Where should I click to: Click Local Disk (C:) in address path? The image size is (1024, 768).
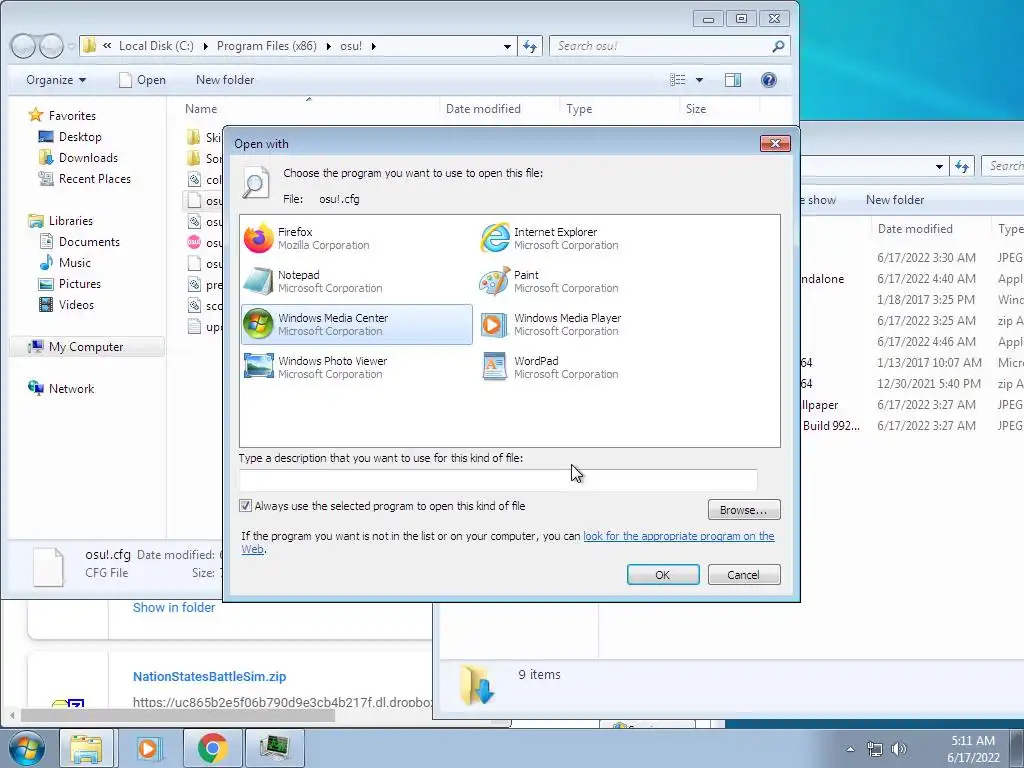(x=156, y=46)
